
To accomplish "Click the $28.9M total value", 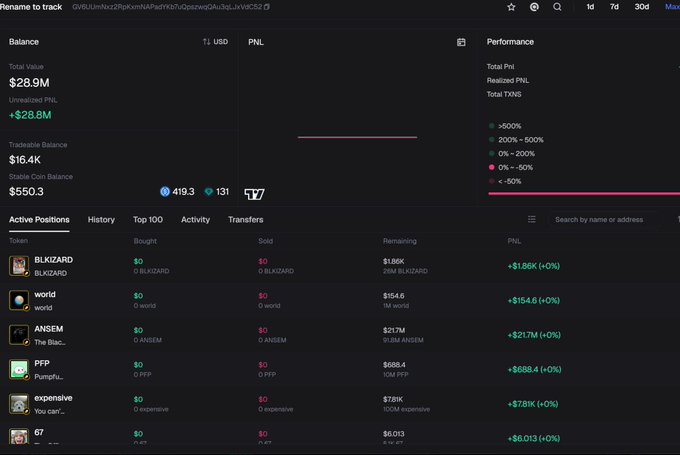I will 29,83.
